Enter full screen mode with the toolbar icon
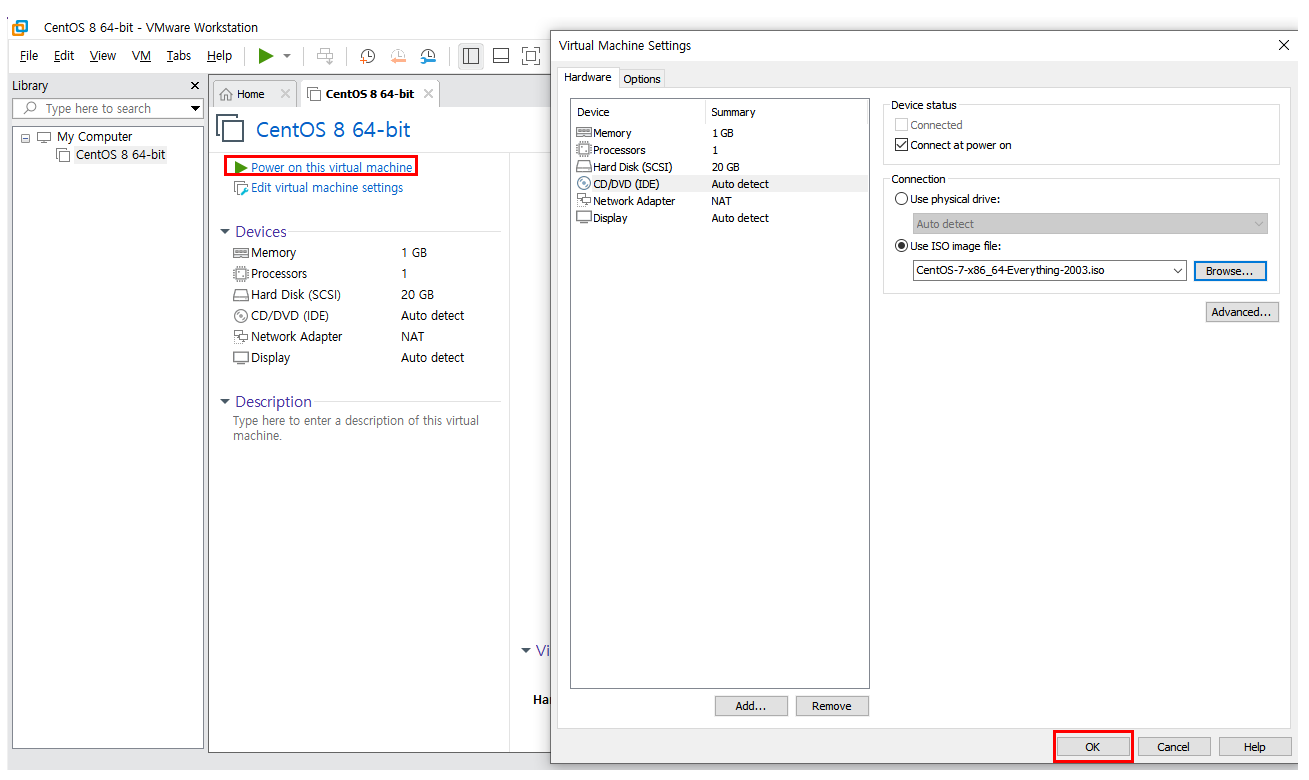This screenshot has width=1309, height=780. coord(531,56)
